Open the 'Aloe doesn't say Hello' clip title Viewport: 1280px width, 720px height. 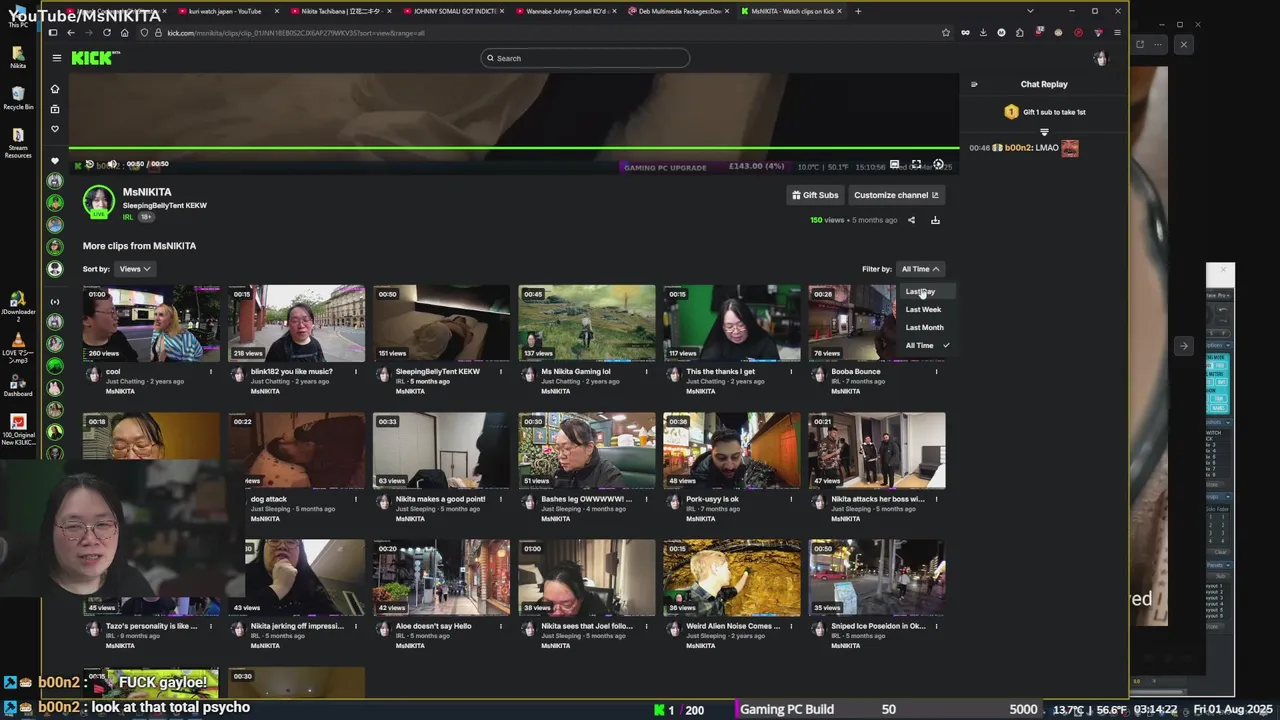433,626
